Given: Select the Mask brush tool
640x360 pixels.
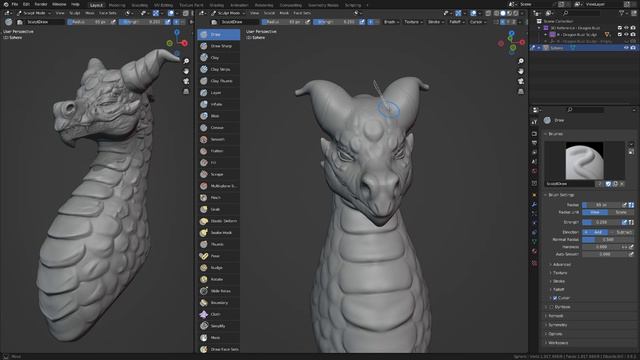Looking at the screenshot, I should click(x=218, y=338).
